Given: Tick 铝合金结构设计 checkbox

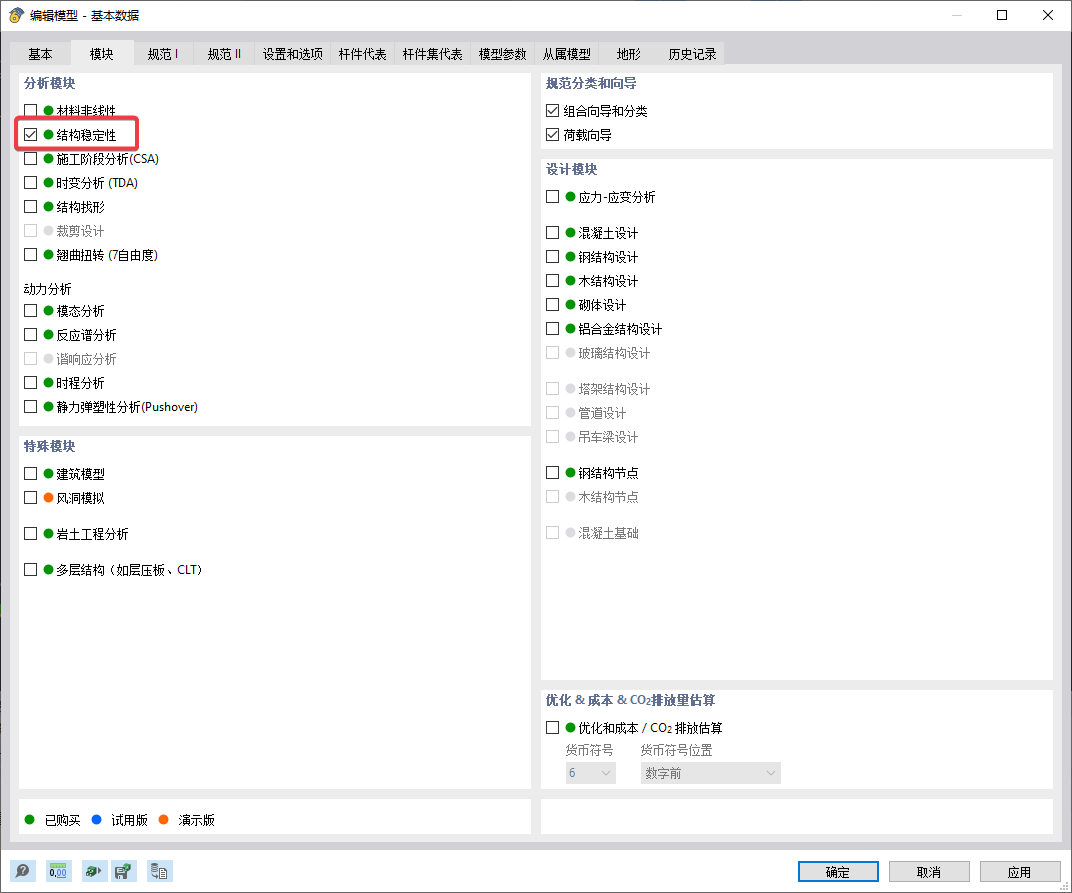Looking at the screenshot, I should (x=552, y=328).
